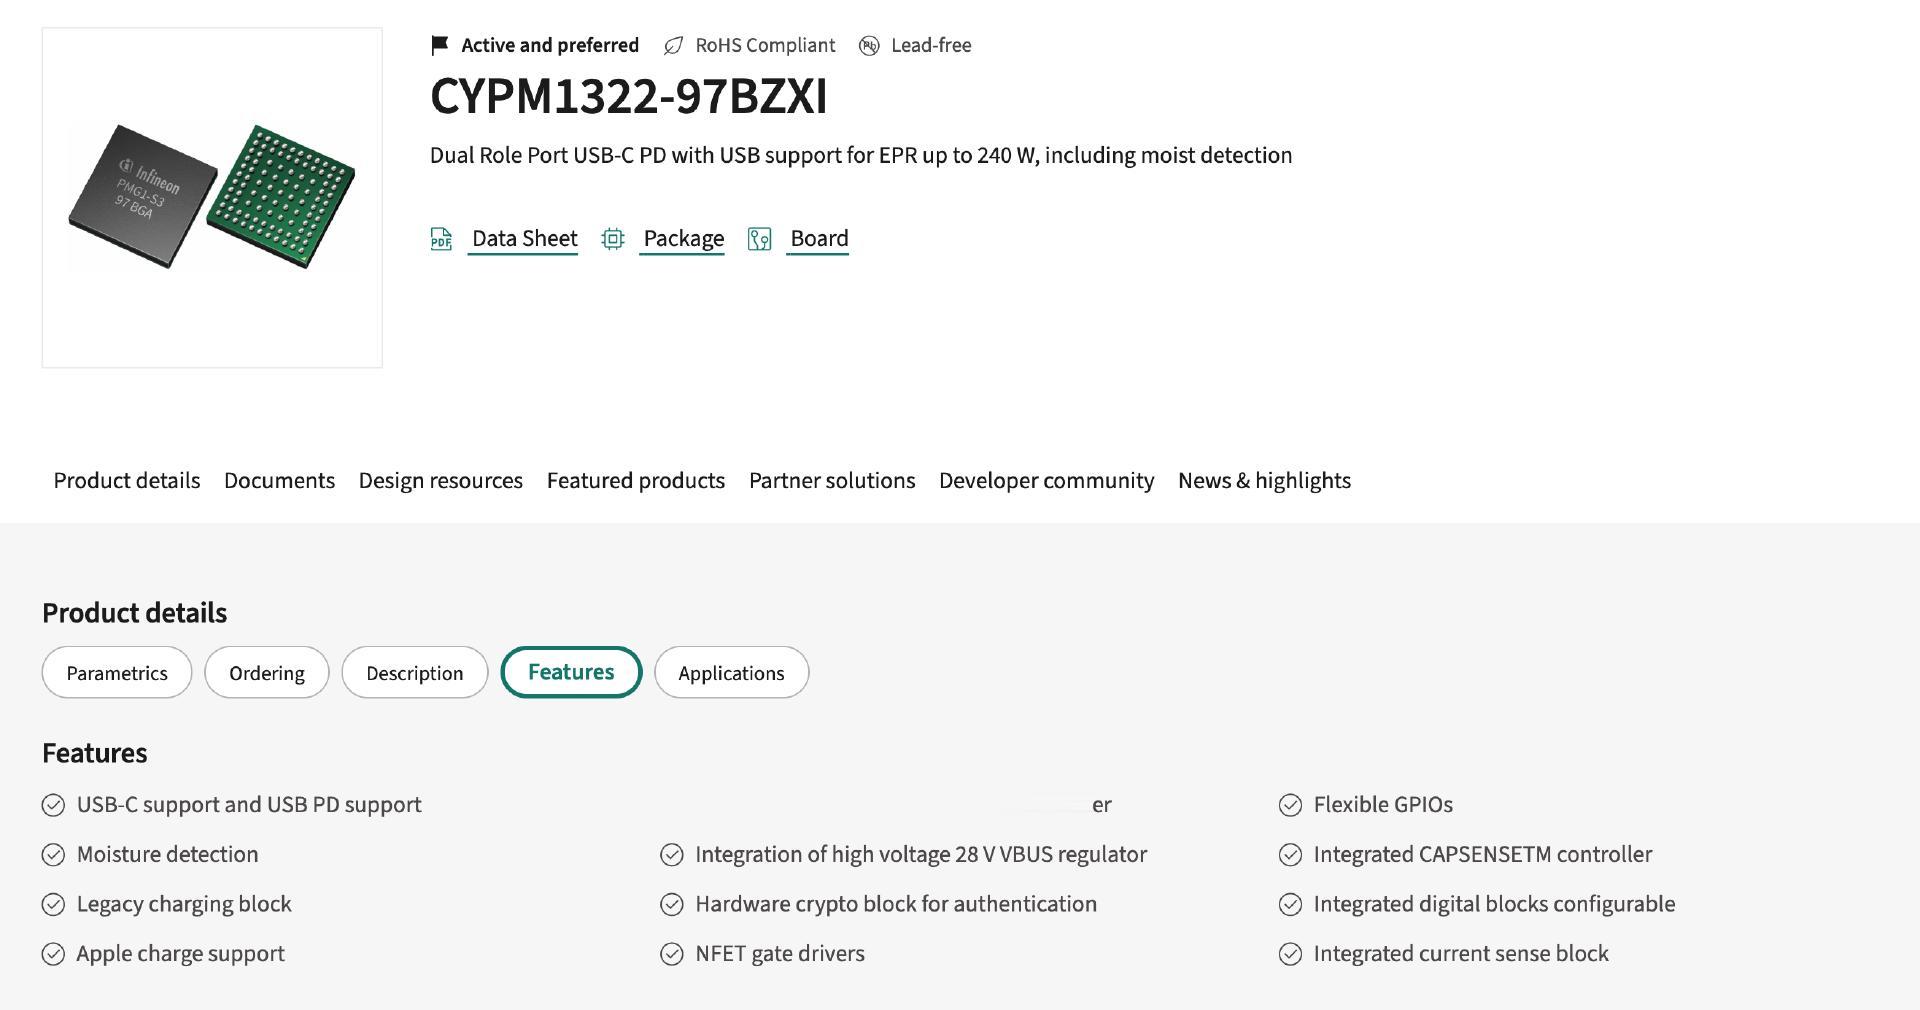
Task: Click the CYPM1322-97BZXI chip product image
Action: [212, 197]
